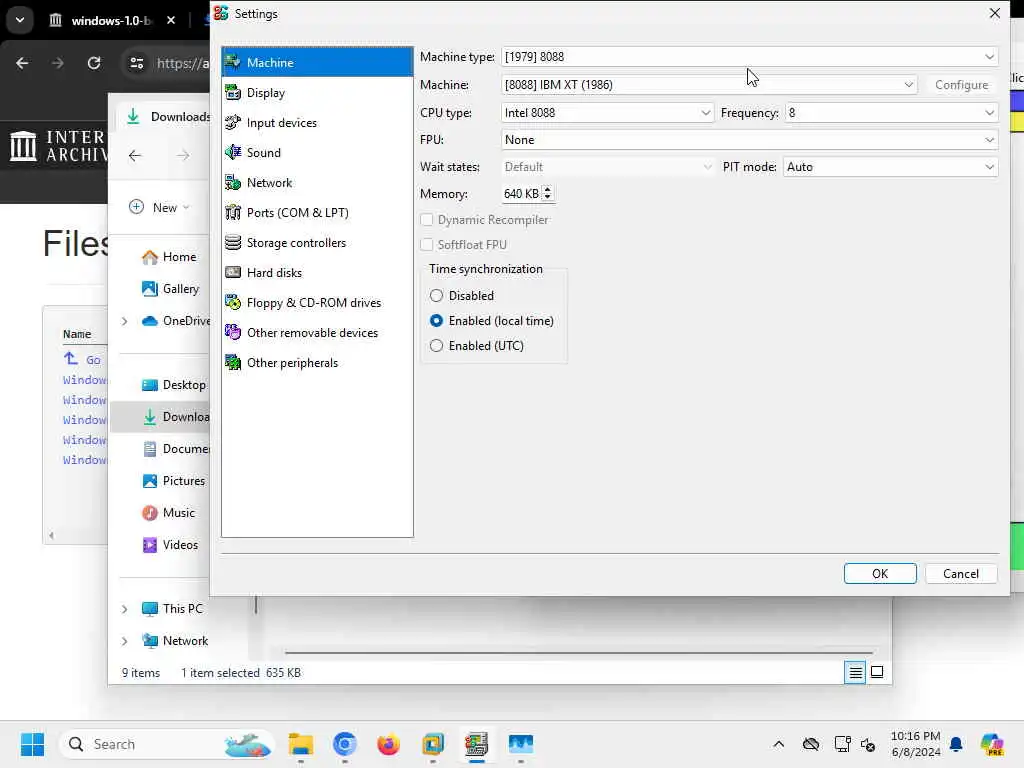The width and height of the screenshot is (1024, 768).
Task: Open notification bell in taskbar
Action: pyautogui.click(x=956, y=744)
